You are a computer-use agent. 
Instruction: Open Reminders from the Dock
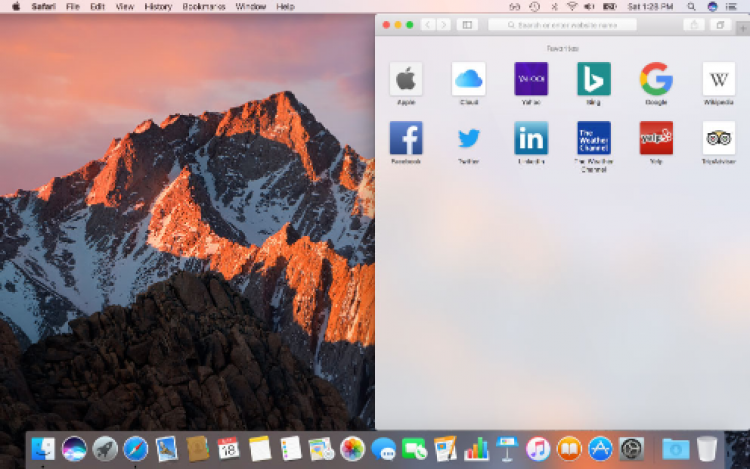[290, 449]
